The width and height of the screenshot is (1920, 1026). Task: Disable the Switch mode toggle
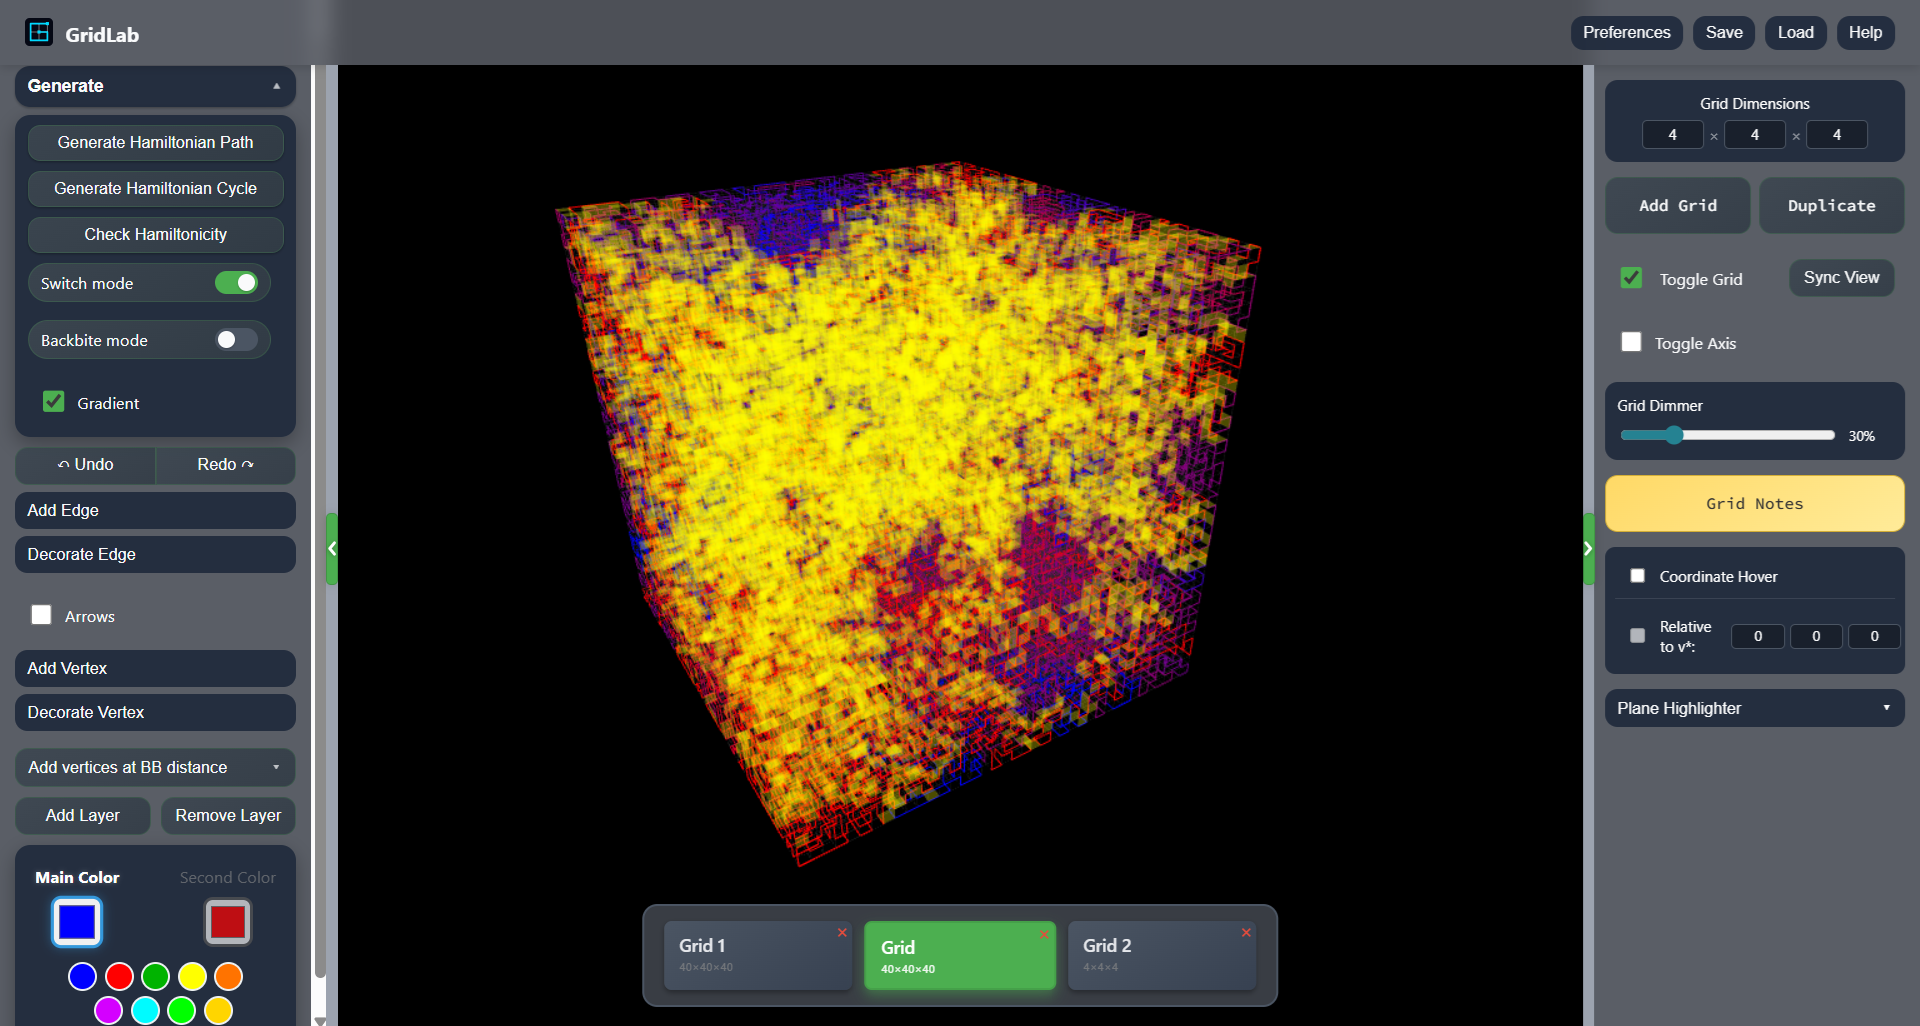236,283
